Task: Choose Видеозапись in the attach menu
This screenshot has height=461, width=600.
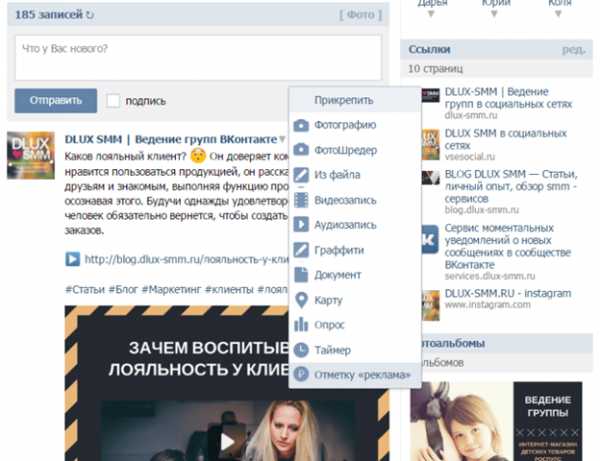Action: [x=355, y=200]
